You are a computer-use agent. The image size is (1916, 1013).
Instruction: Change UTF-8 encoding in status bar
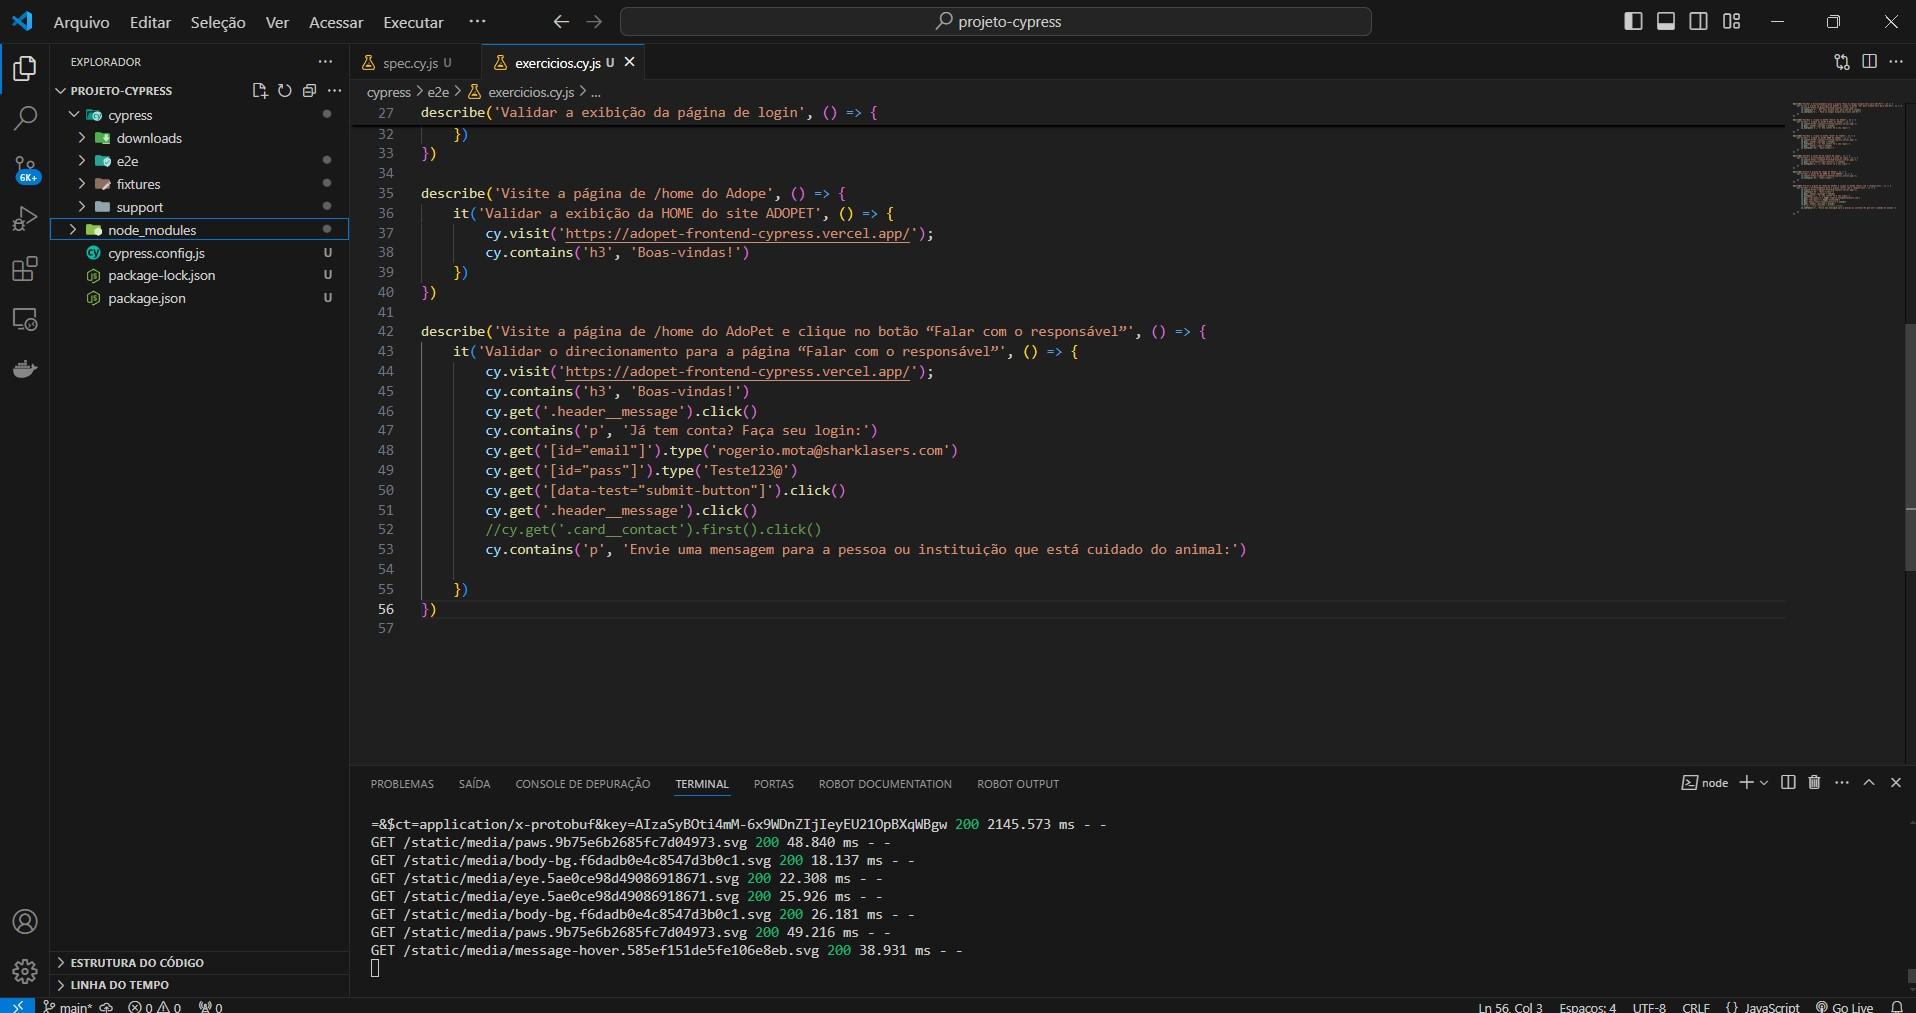[x=1649, y=1006]
